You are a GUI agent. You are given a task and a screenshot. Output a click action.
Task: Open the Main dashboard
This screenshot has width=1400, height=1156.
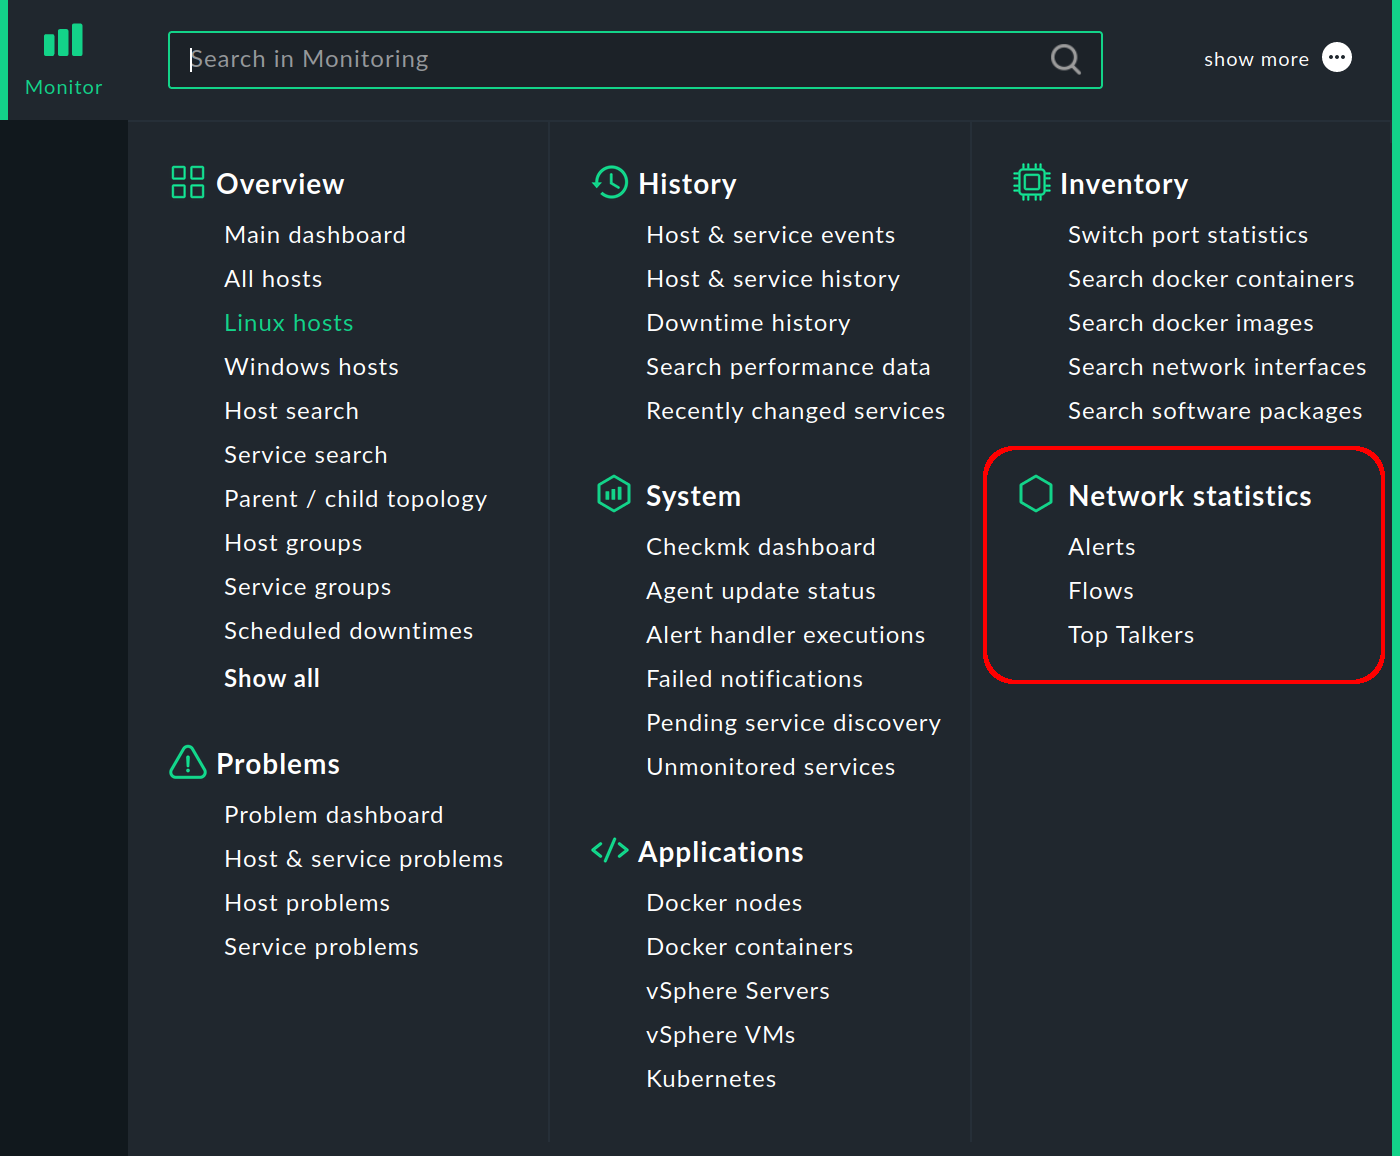click(314, 234)
